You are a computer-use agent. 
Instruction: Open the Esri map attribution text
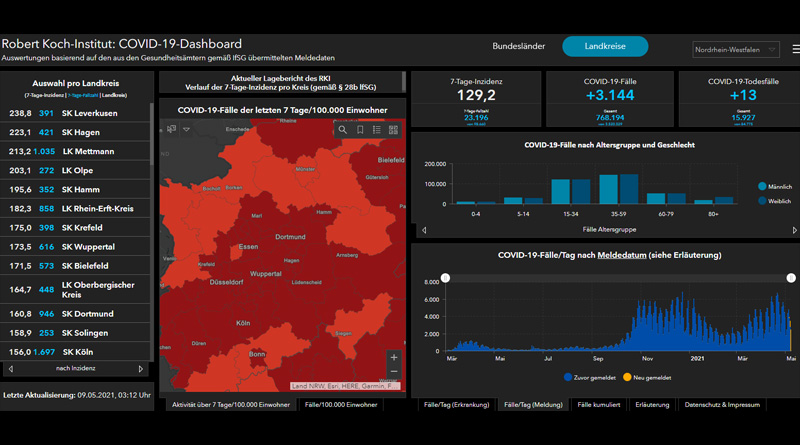tap(345, 386)
